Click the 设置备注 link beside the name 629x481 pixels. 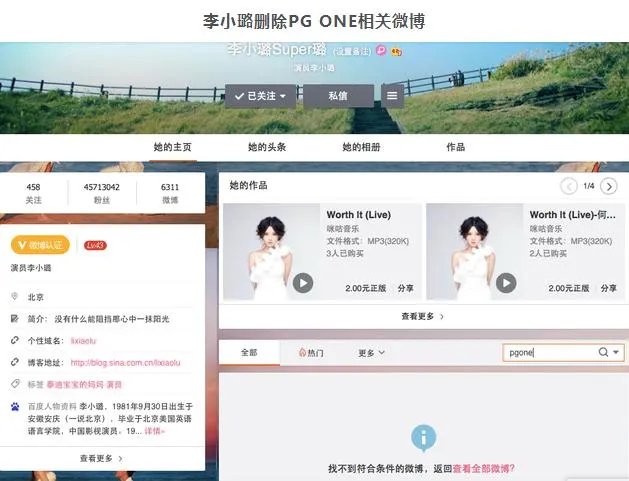pyautogui.click(x=351, y=51)
